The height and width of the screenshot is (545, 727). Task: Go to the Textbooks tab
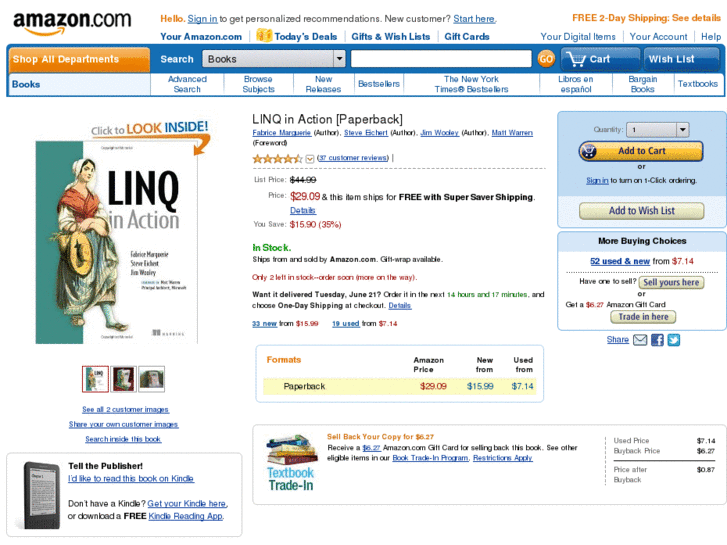[697, 84]
